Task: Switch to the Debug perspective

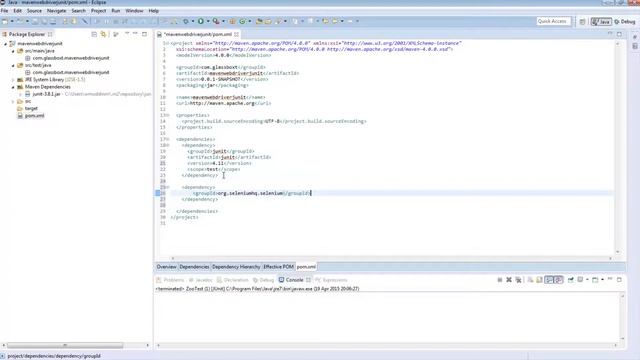Action: click(625, 22)
